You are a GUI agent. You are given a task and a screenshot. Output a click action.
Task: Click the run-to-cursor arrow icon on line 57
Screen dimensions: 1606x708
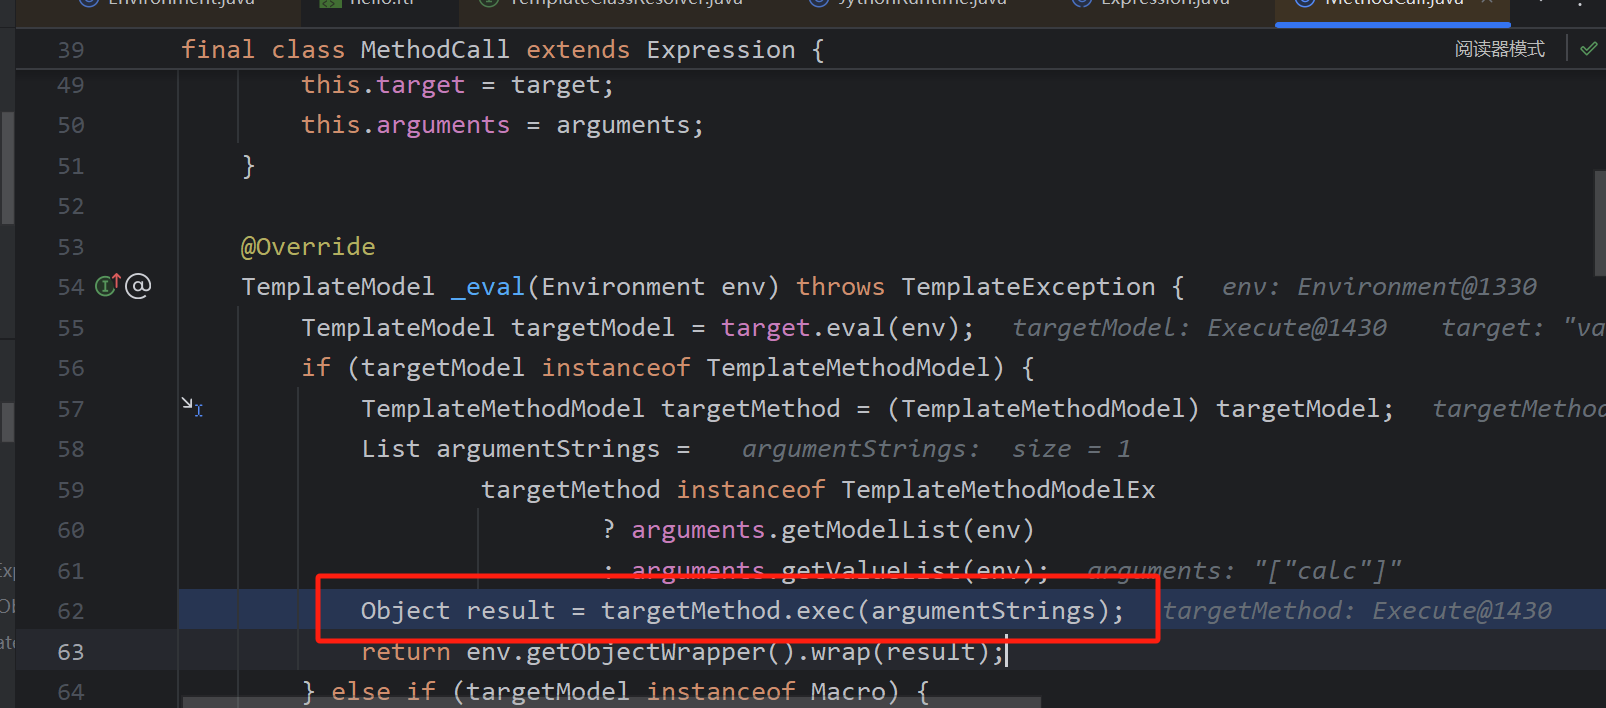(x=192, y=406)
